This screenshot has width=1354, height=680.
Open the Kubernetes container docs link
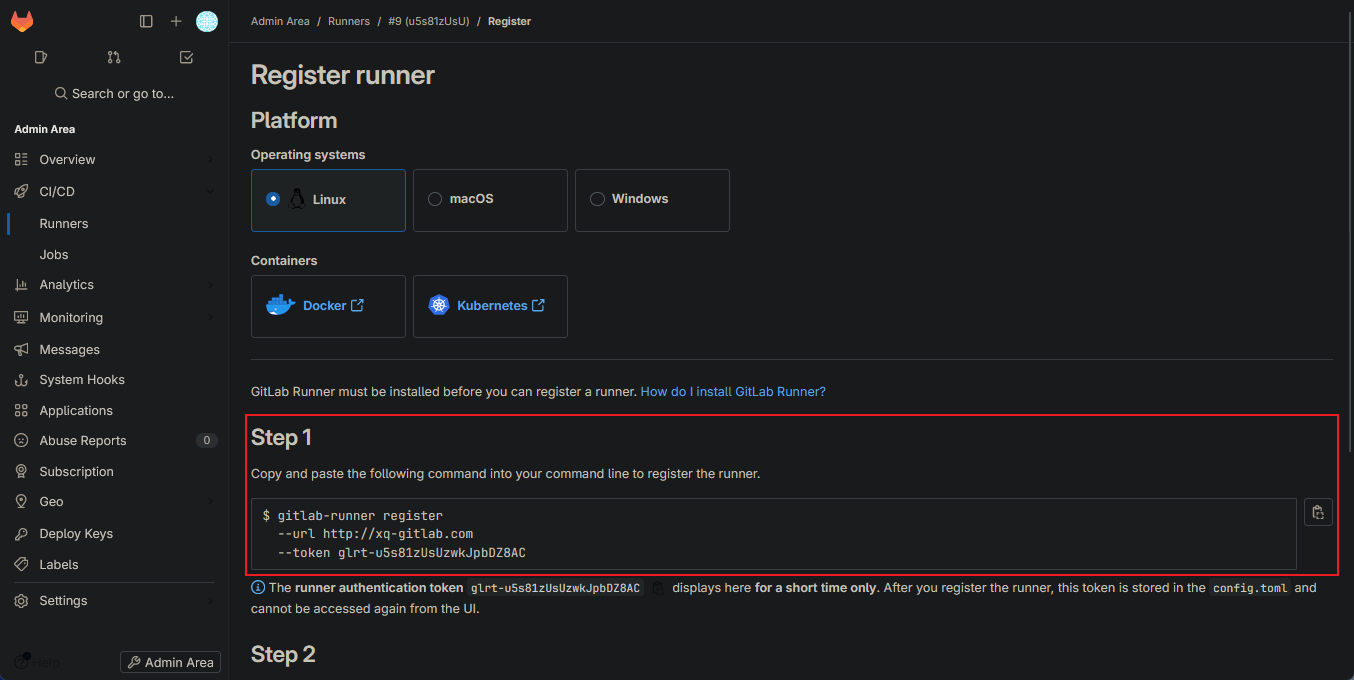pyautogui.click(x=501, y=305)
